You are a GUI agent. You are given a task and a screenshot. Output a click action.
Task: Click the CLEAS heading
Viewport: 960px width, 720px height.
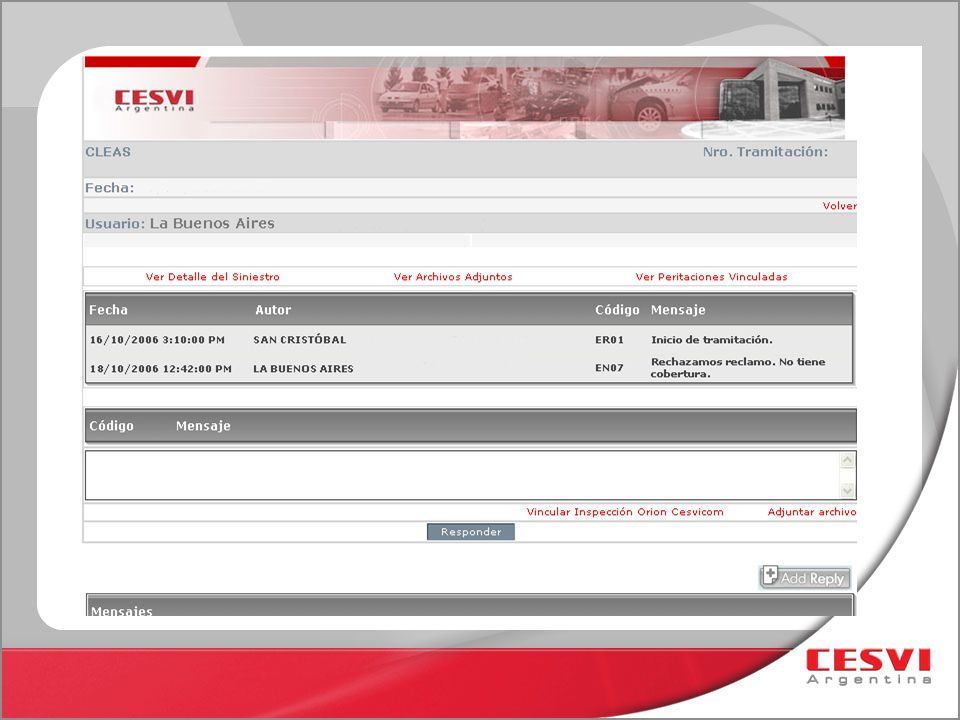[108, 152]
